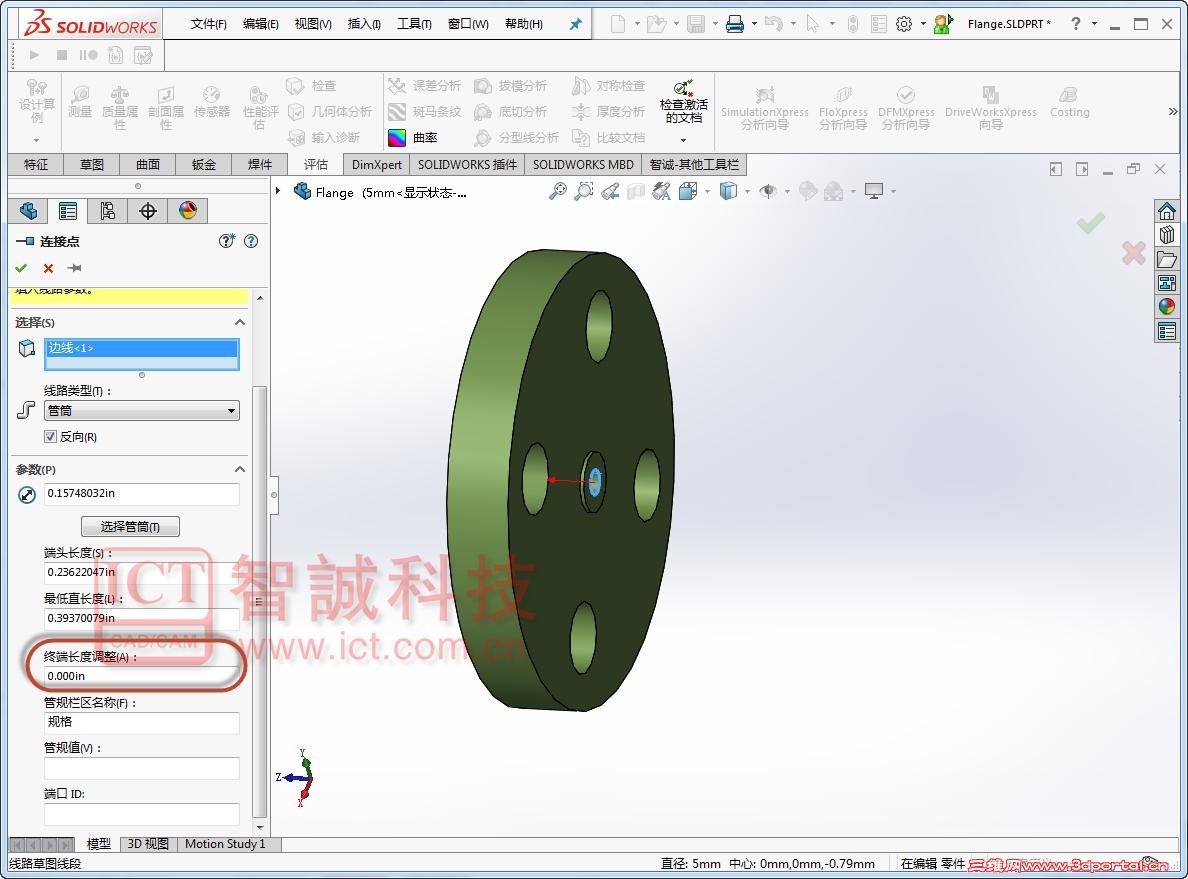Screen dimensions: 1188x879
Task: Click the Zoom to Fit magnifier icon
Action: pyautogui.click(x=558, y=192)
